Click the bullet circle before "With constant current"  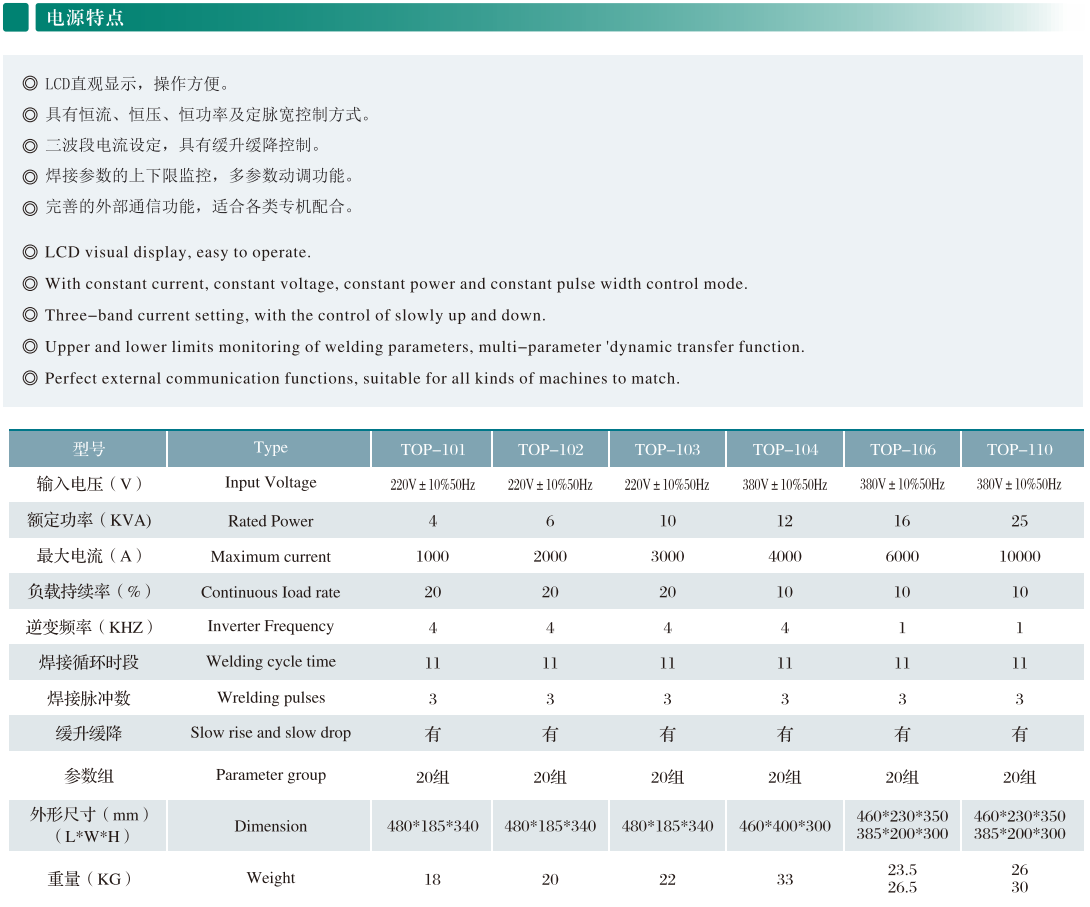point(30,284)
